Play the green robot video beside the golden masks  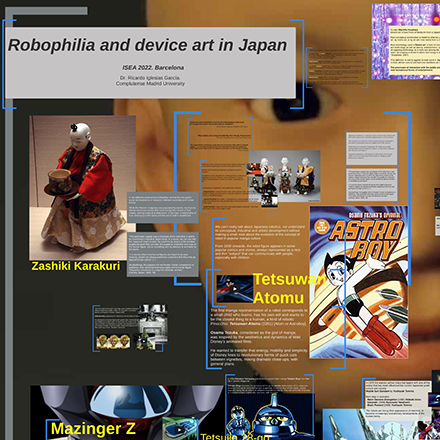(x=144, y=341)
